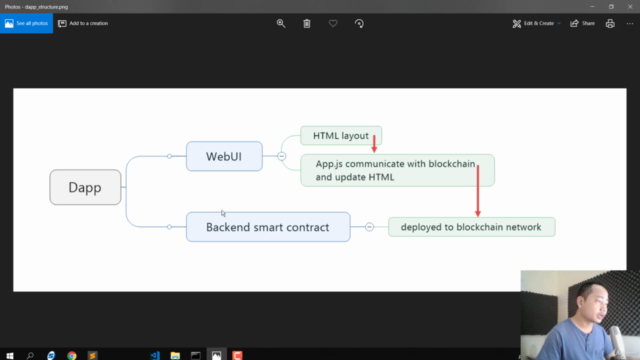This screenshot has width=640, height=360.
Task: Click the printer icon
Action: [x=610, y=24]
